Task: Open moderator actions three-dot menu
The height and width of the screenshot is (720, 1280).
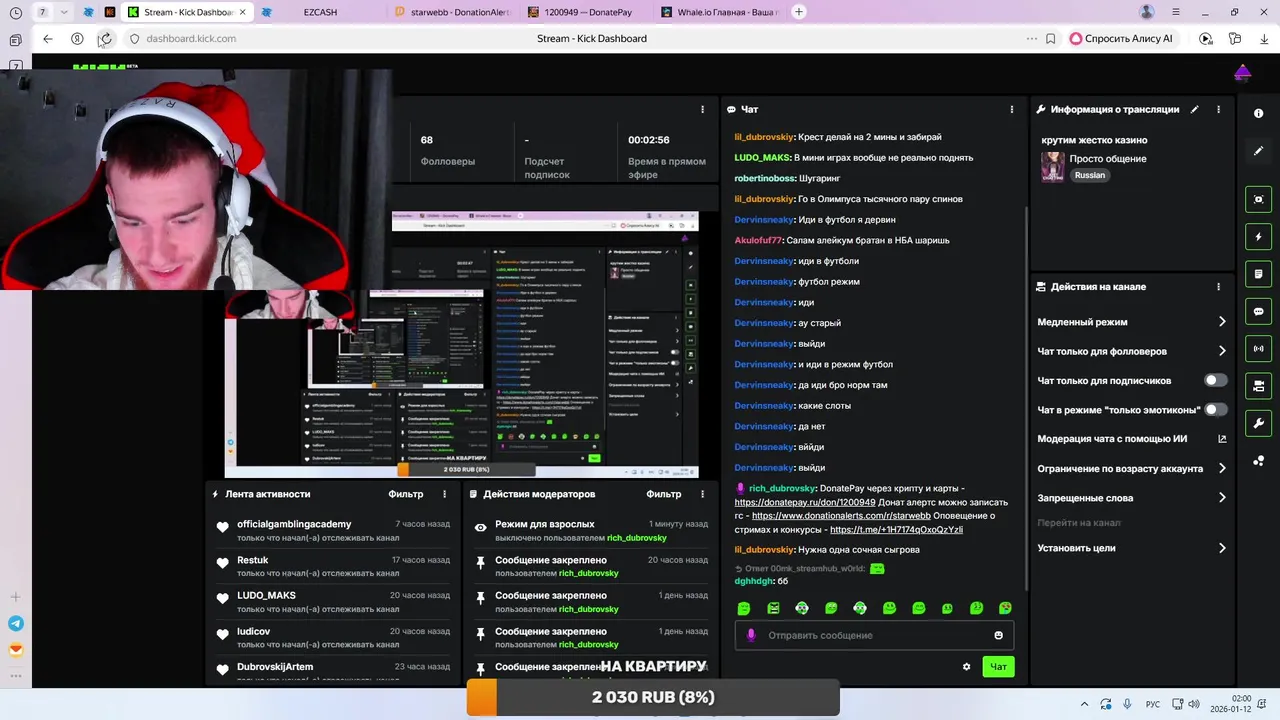Action: [x=702, y=494]
